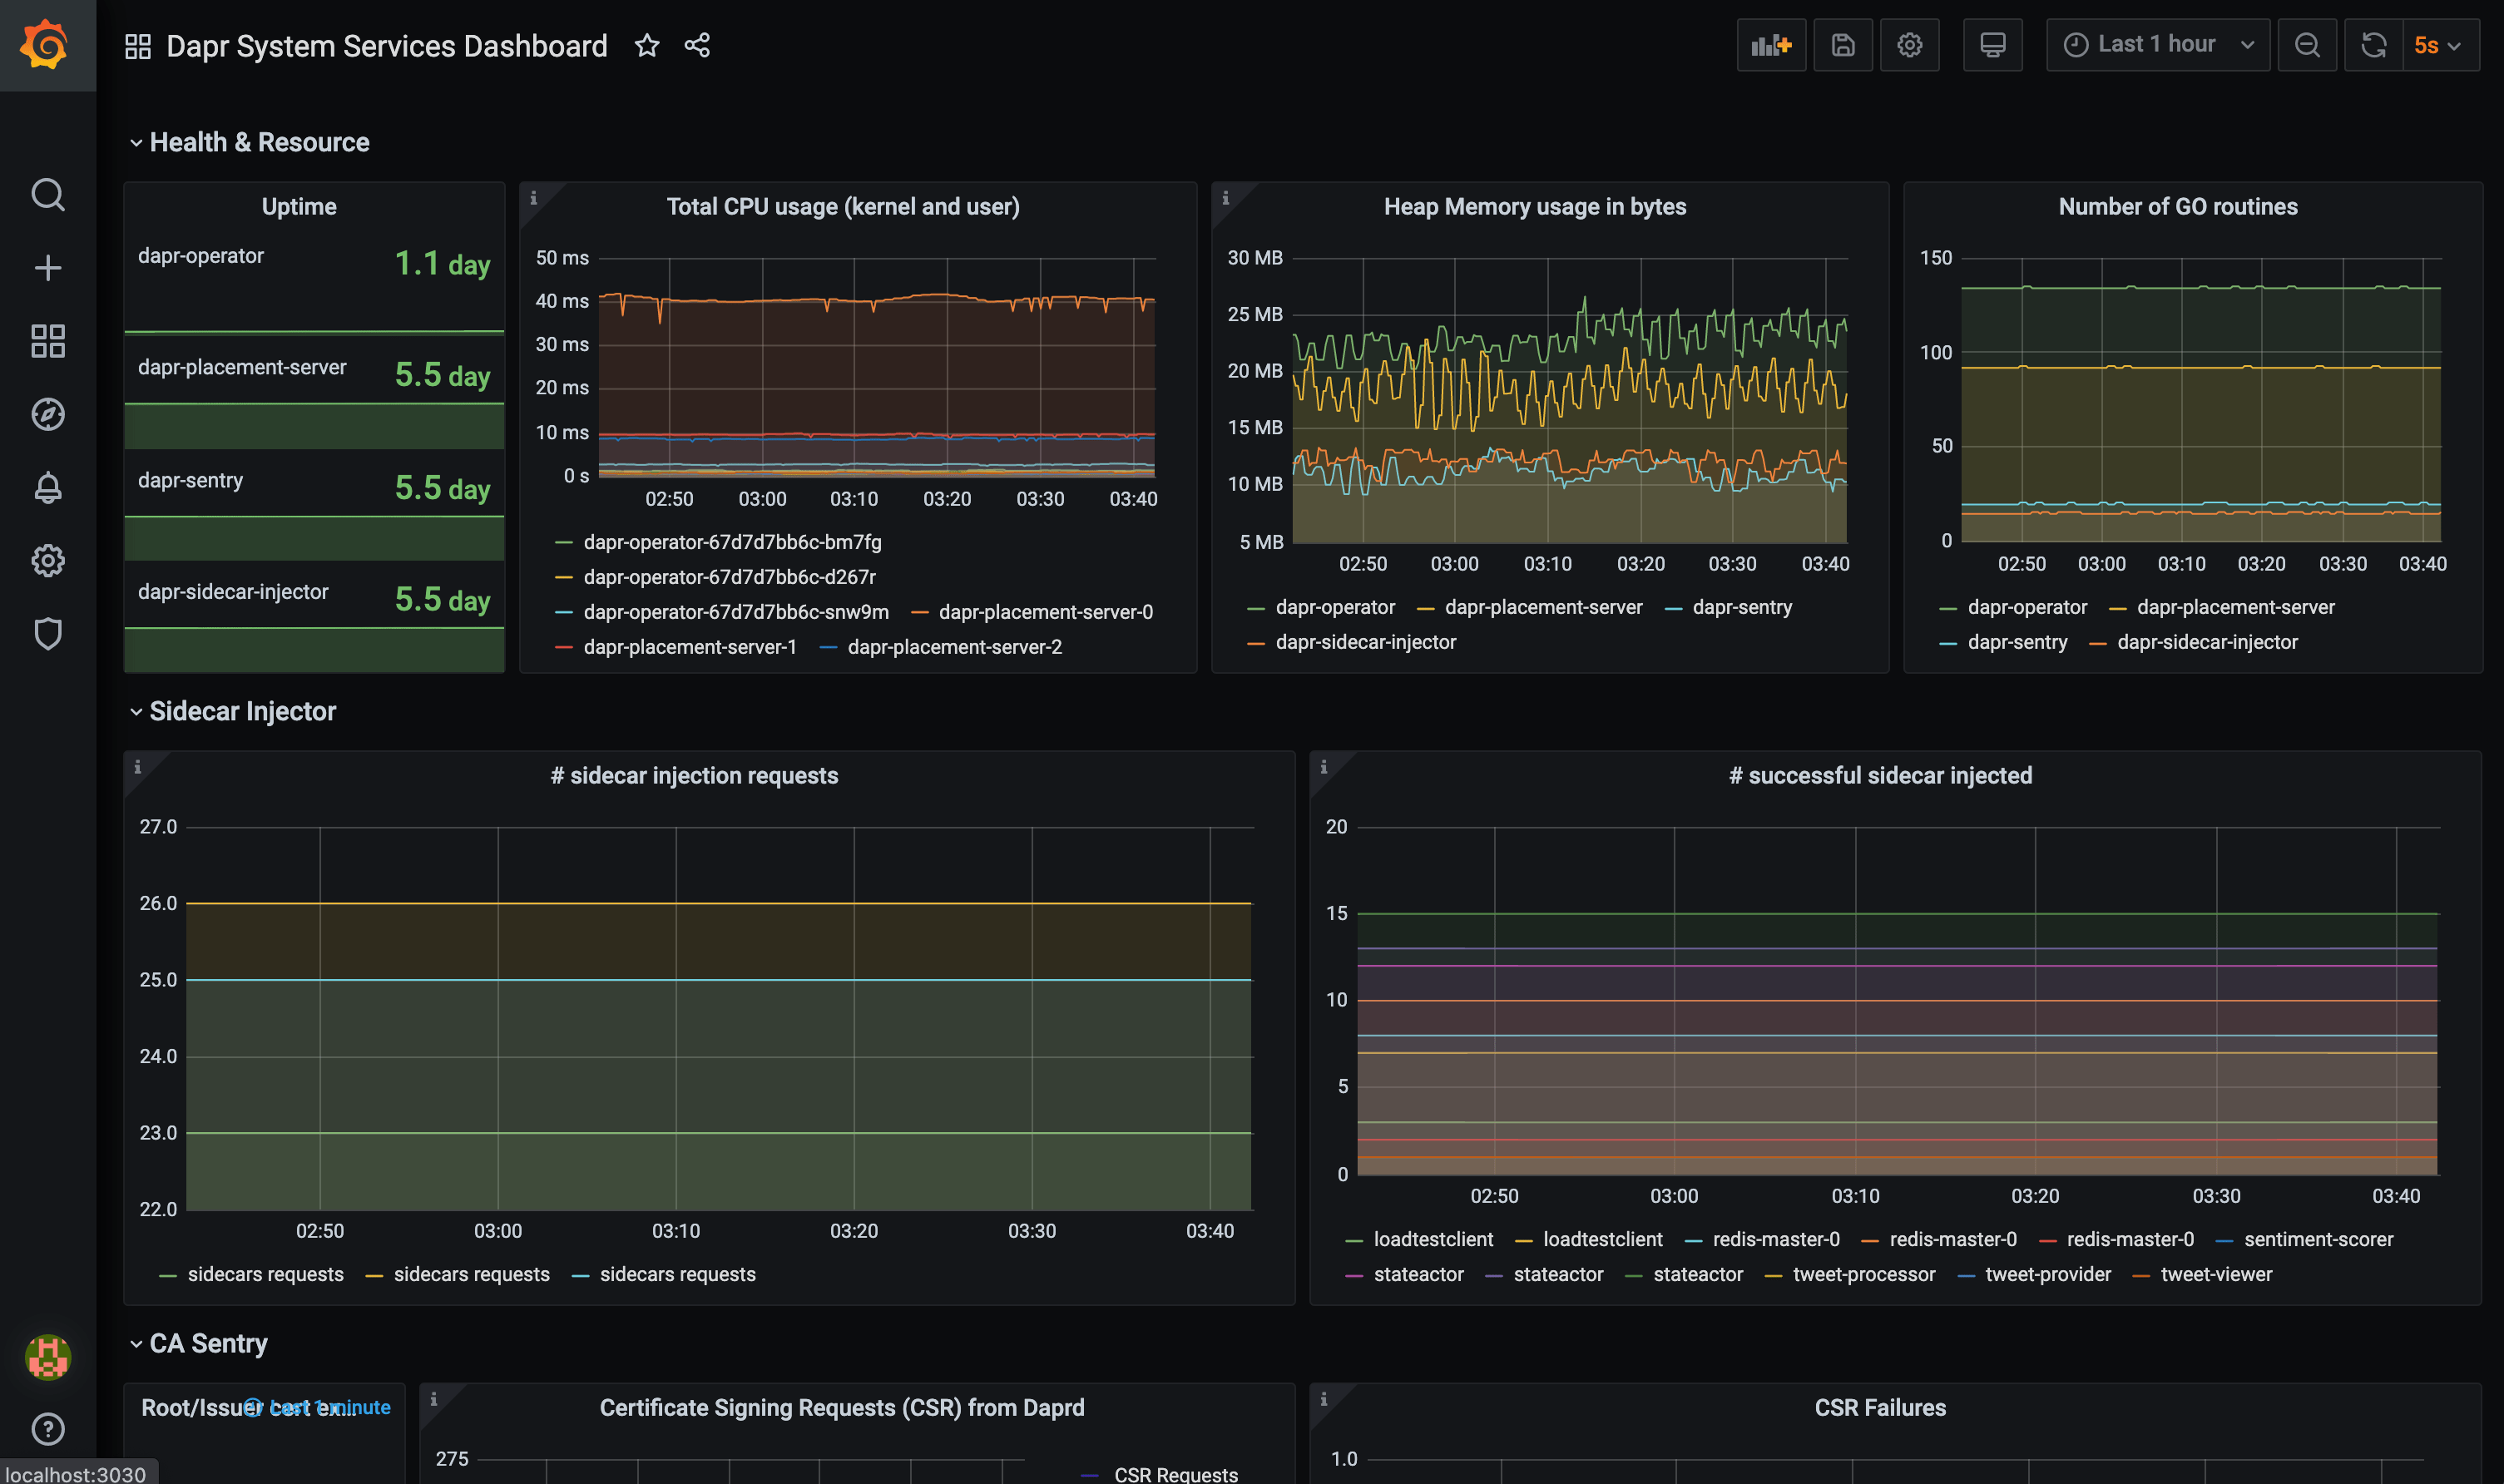Open the Last 1 hour time range picker

[2156, 44]
